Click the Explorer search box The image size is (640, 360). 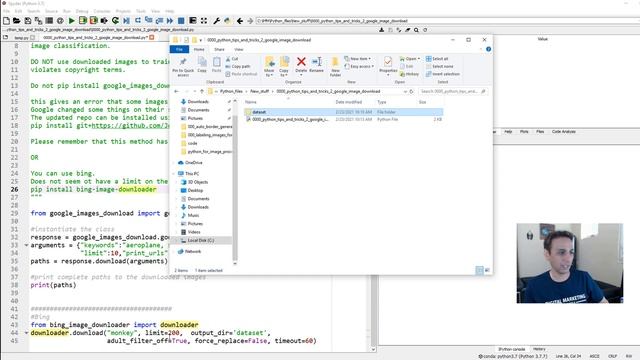[x=452, y=91]
